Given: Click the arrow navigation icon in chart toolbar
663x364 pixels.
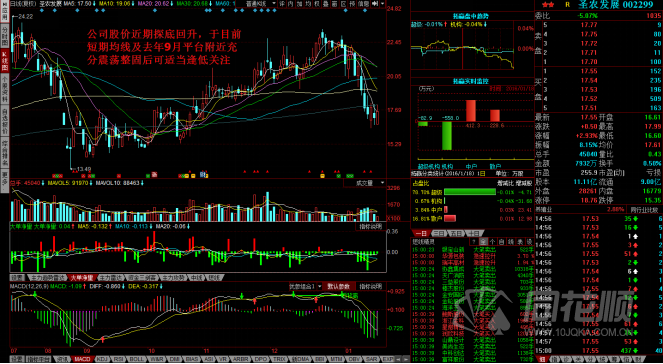Looking at the screenshot, I should click(374, 4).
